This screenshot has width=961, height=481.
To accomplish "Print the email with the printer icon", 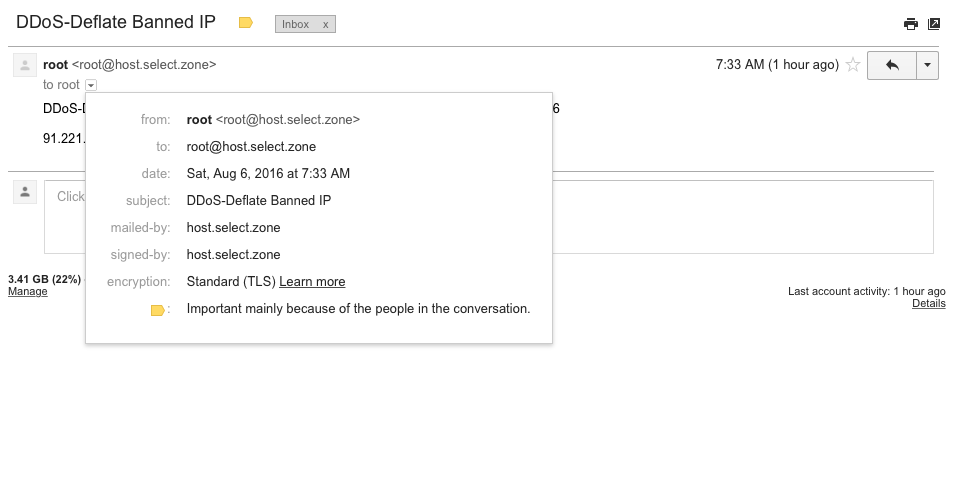I will 911,24.
